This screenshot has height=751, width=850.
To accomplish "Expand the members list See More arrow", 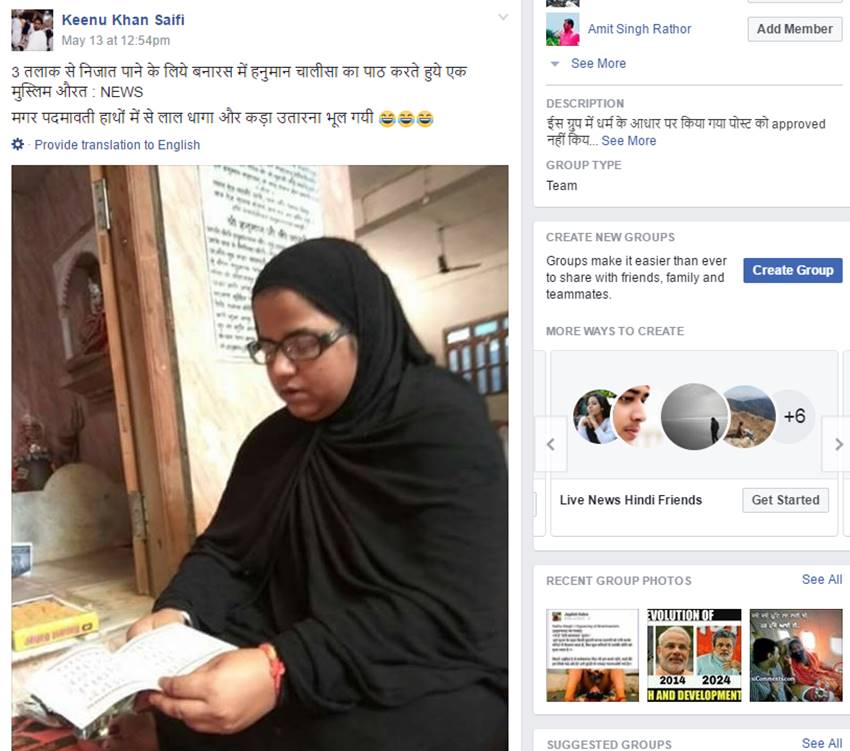I will tap(555, 64).
